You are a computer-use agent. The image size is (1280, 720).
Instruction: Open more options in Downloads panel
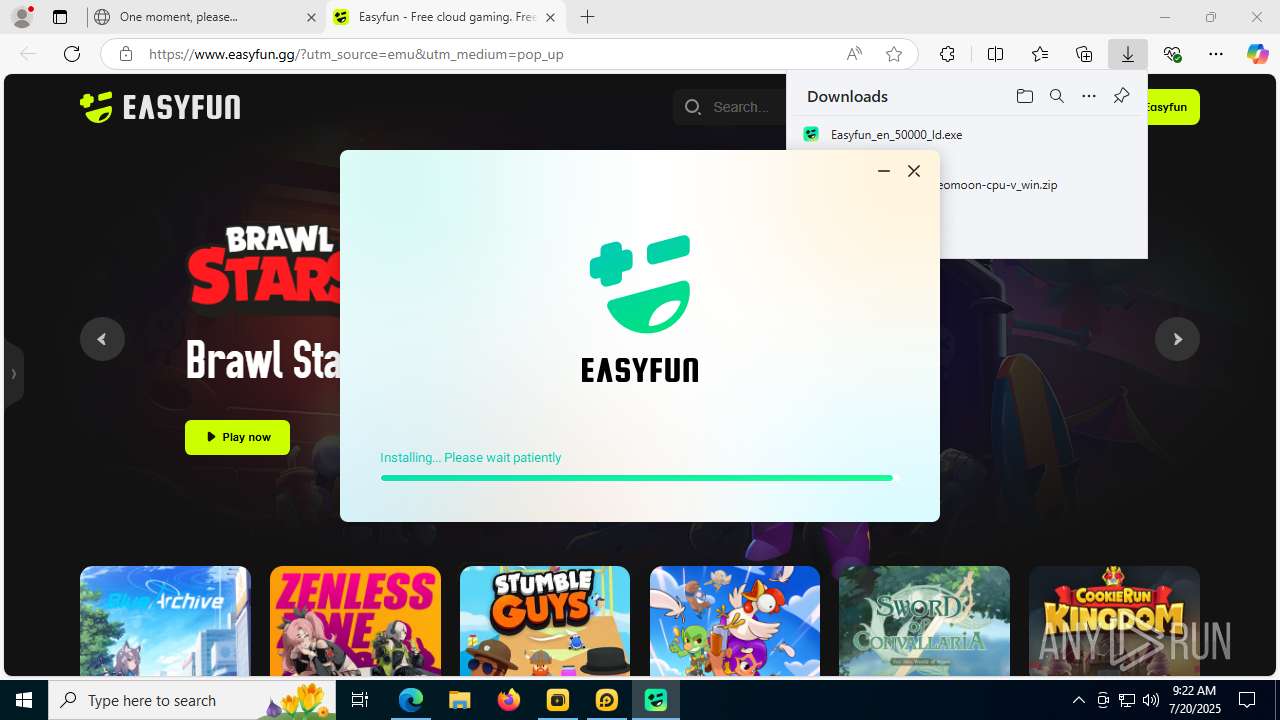pos(1089,96)
